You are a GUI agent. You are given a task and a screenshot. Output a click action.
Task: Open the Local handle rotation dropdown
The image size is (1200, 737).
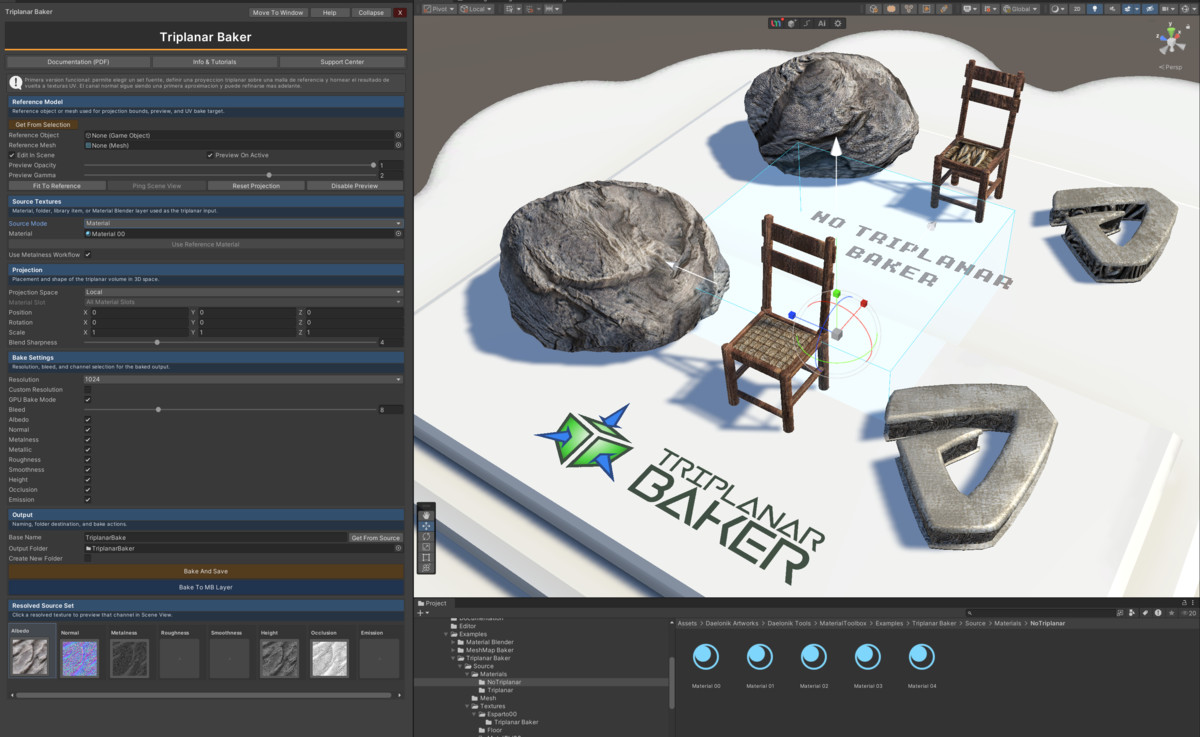click(476, 8)
